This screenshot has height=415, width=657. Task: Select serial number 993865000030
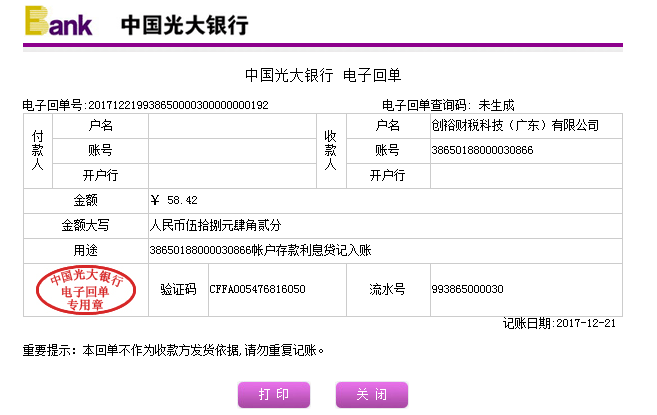tap(468, 289)
